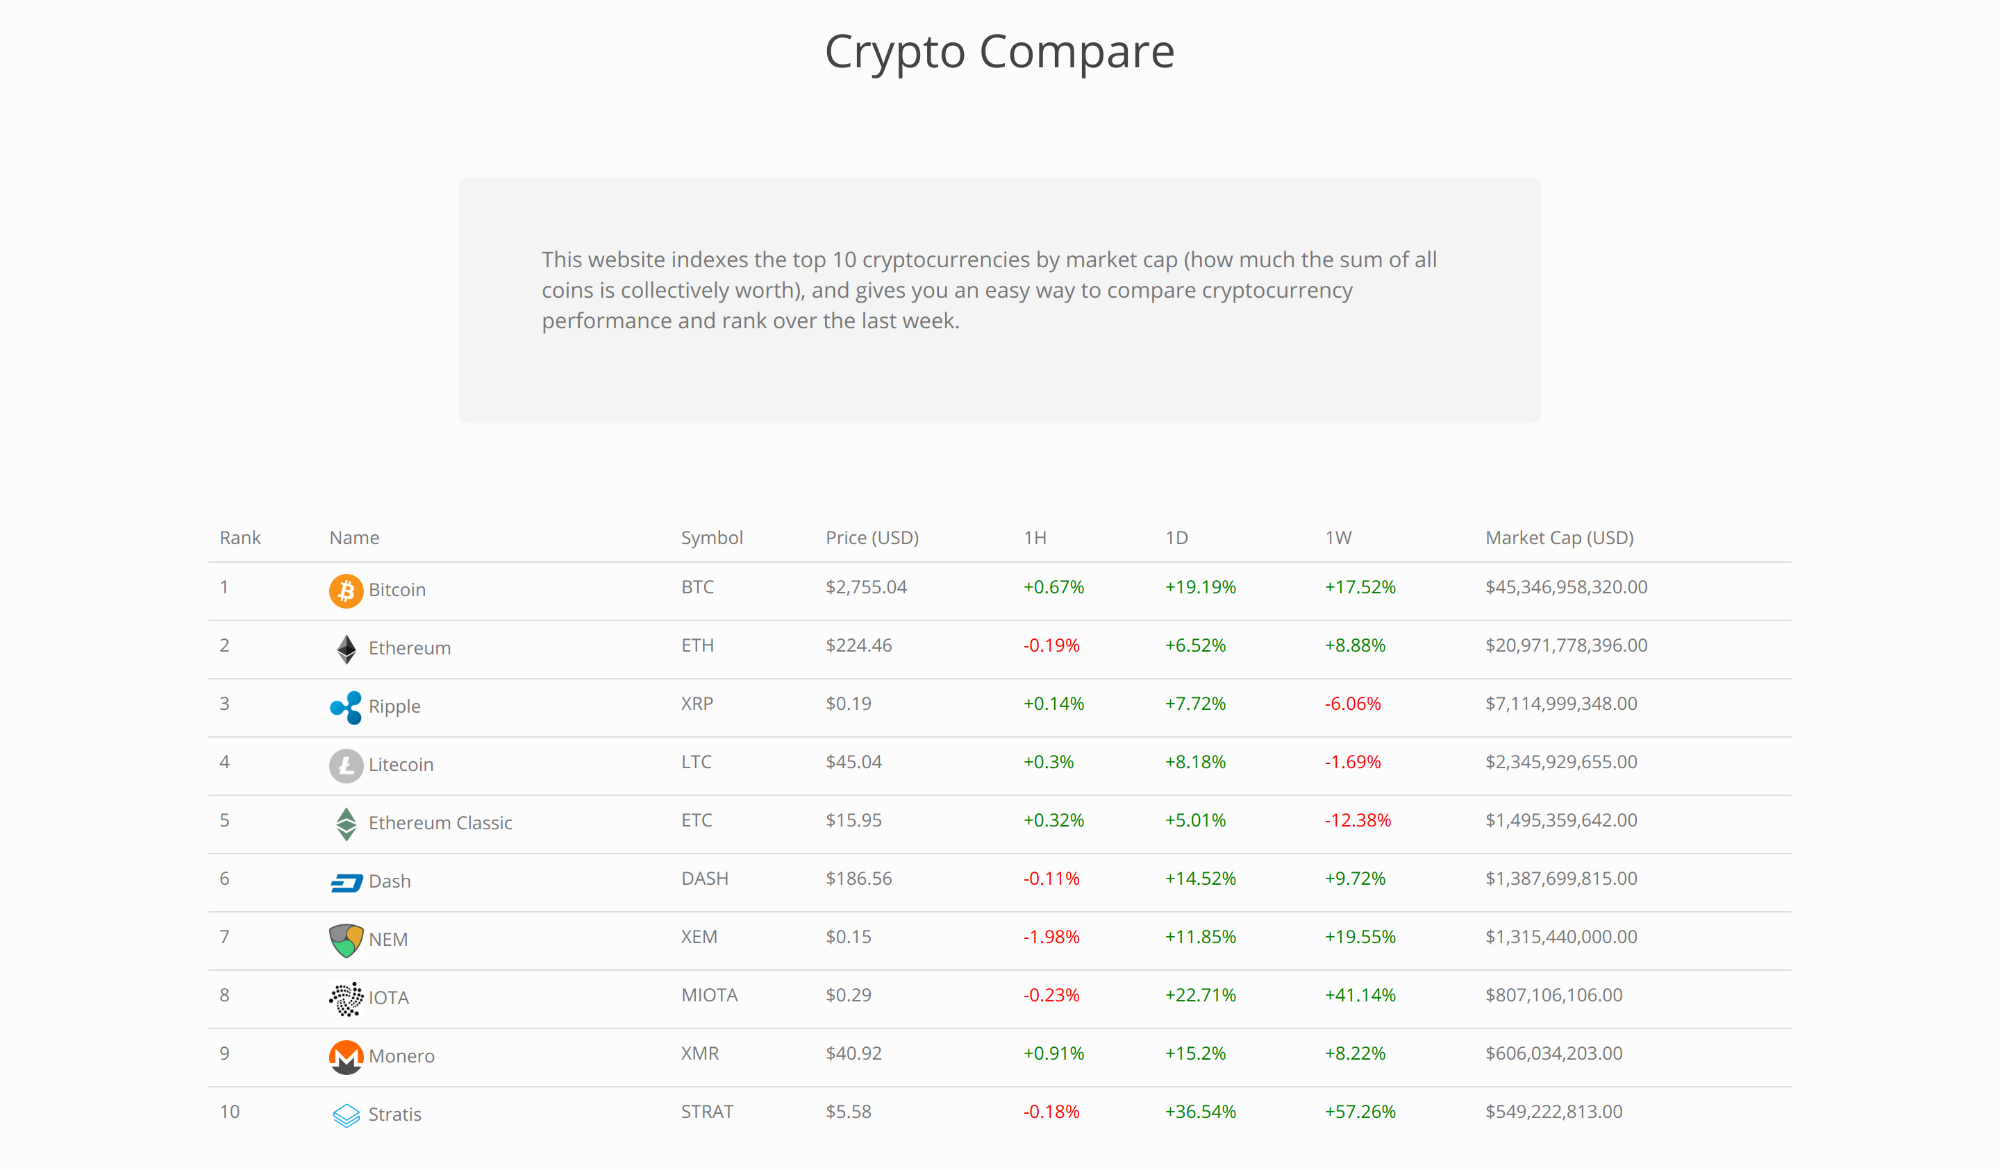Image resolution: width=2000 pixels, height=1170 pixels.
Task: Click the Ethereum diamond icon
Action: coord(346,649)
